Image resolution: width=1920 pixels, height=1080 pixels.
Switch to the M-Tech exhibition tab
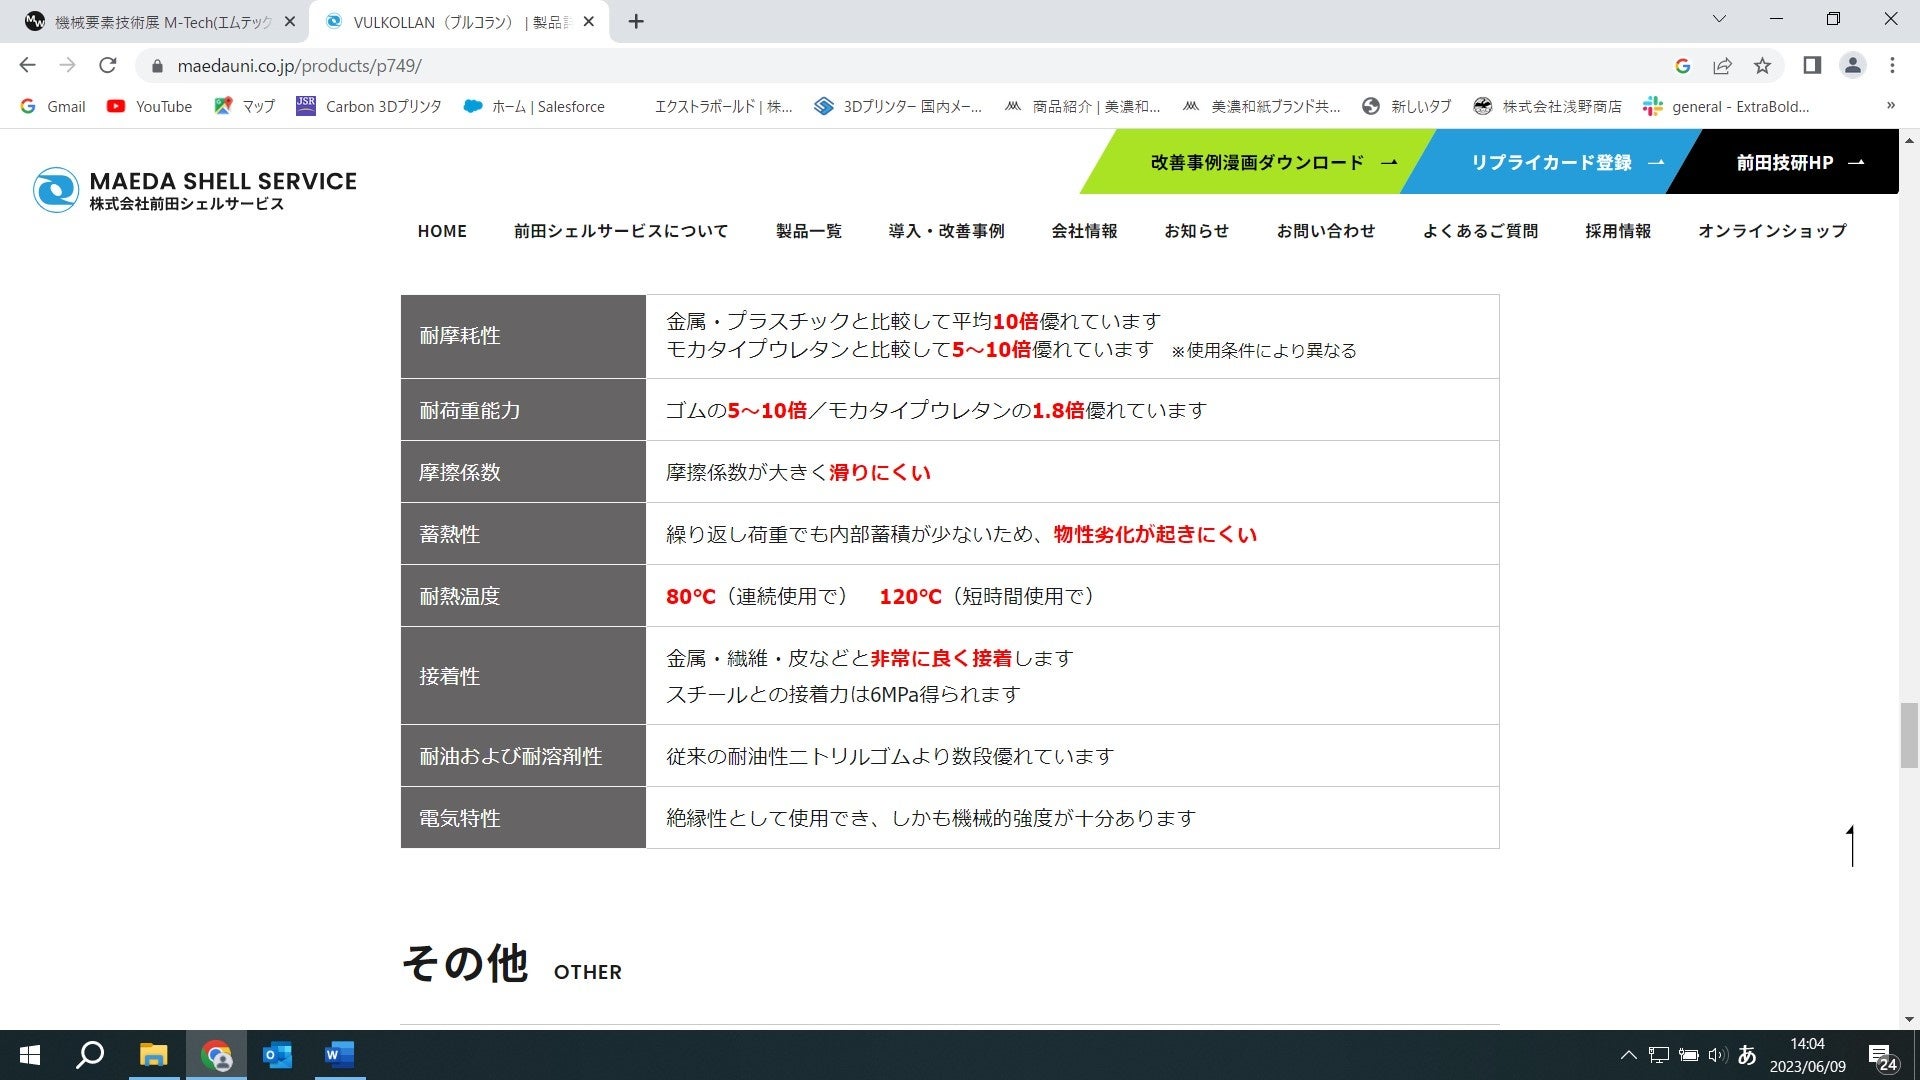pos(160,22)
